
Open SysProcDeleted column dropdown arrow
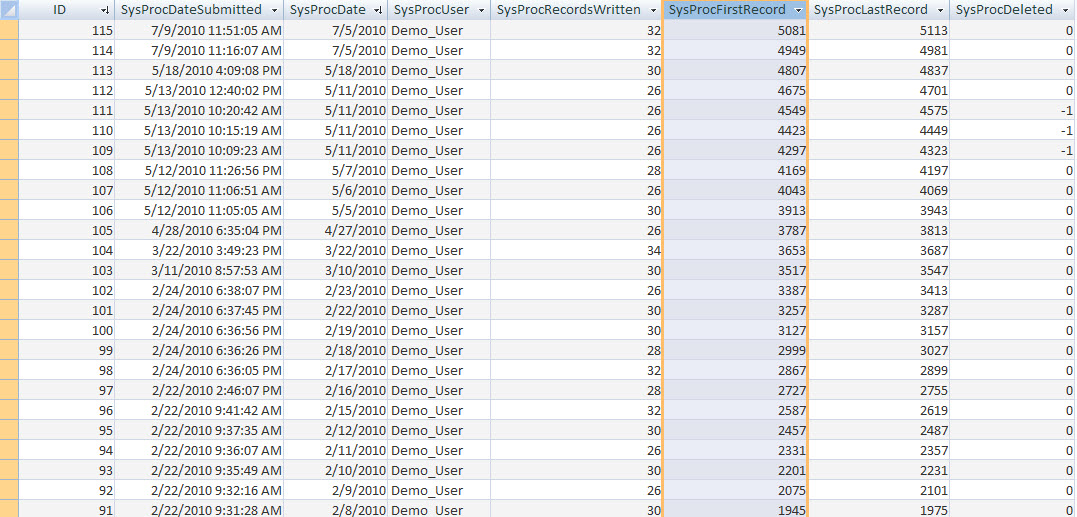pos(1065,10)
